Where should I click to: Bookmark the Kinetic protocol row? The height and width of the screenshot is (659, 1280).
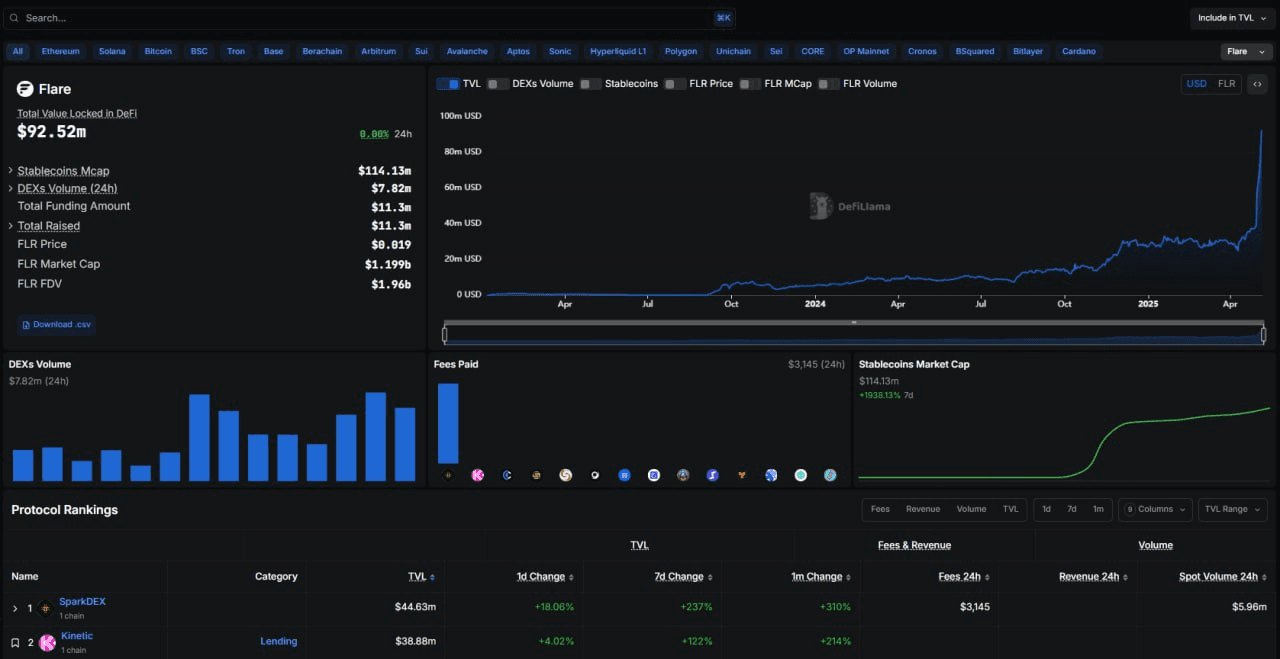(x=15, y=642)
